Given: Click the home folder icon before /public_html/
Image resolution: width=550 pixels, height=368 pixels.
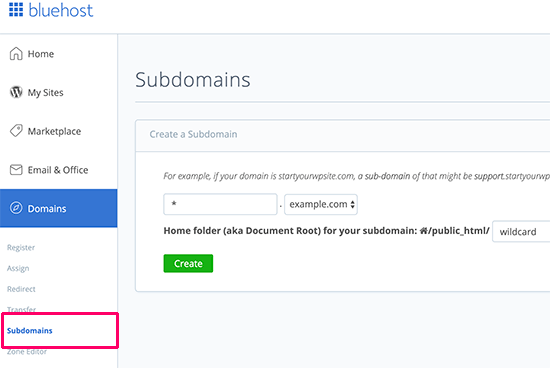Looking at the screenshot, I should point(424,230).
